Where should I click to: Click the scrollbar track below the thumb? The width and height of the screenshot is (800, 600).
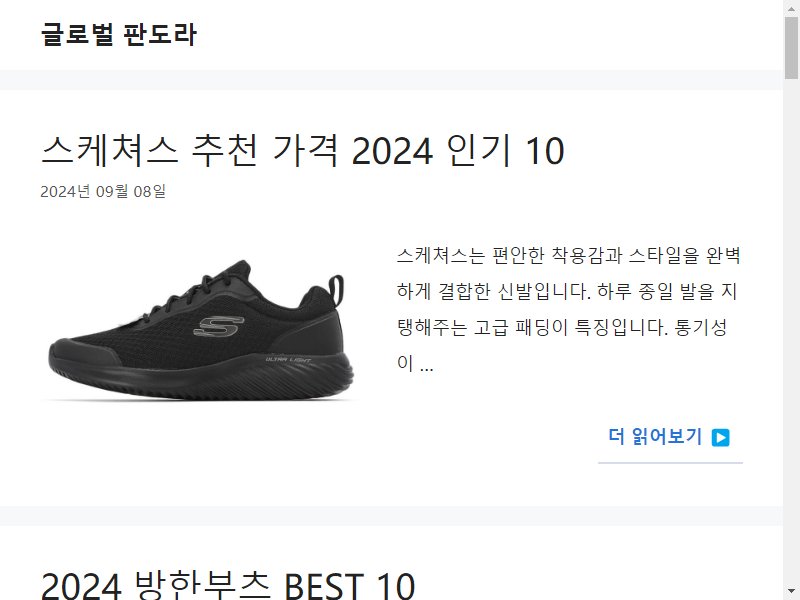[x=791, y=332]
